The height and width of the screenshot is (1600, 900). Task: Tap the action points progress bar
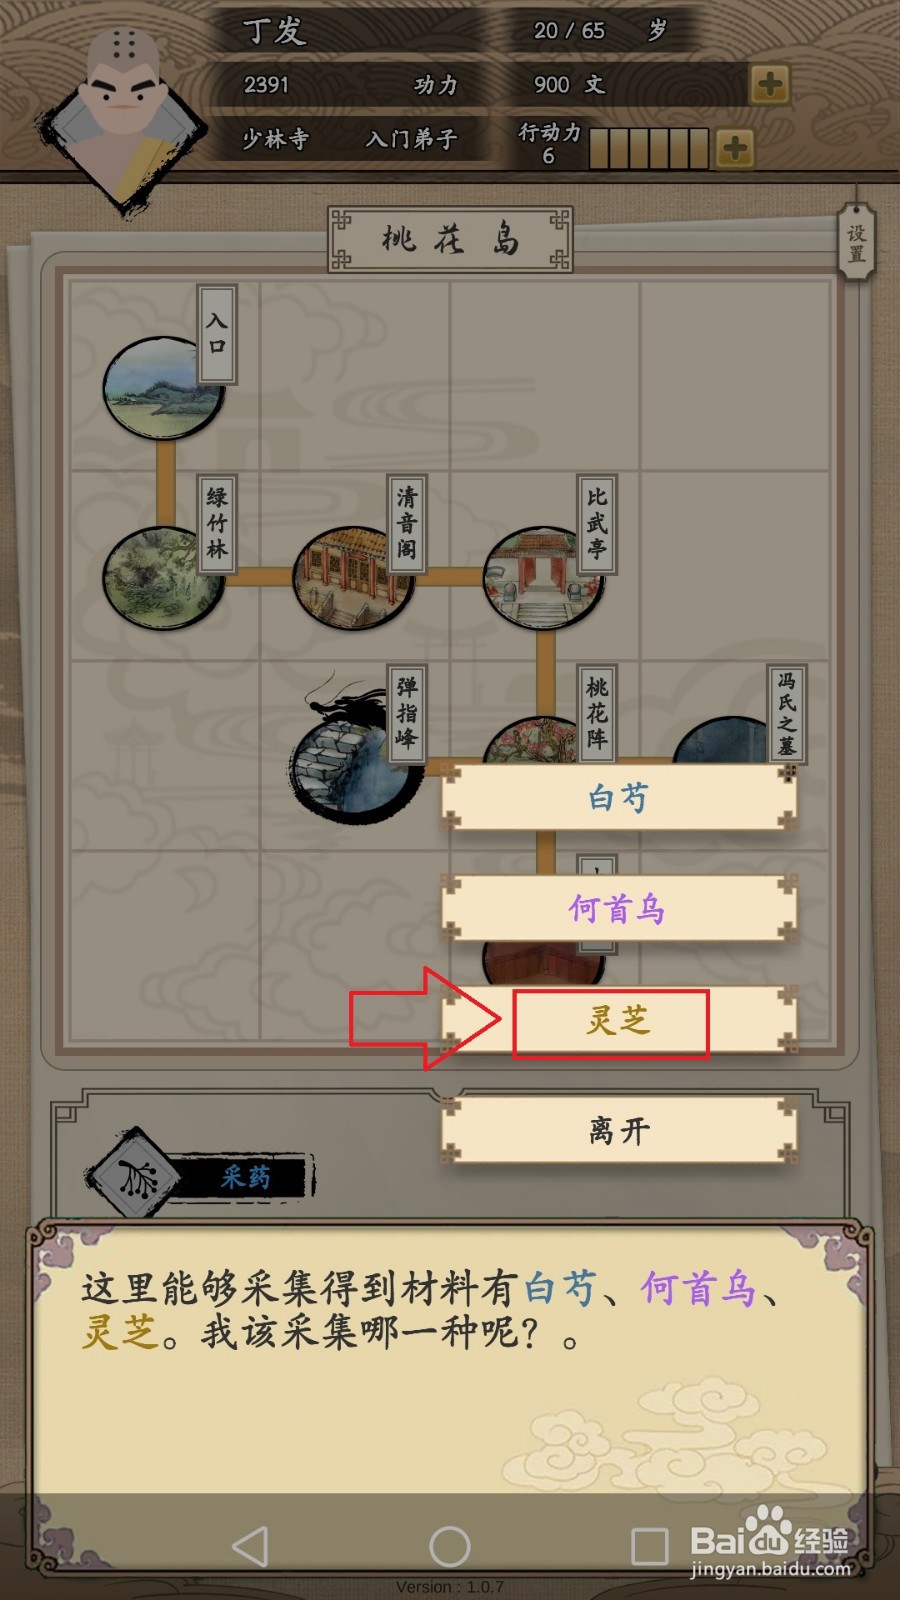click(x=649, y=149)
